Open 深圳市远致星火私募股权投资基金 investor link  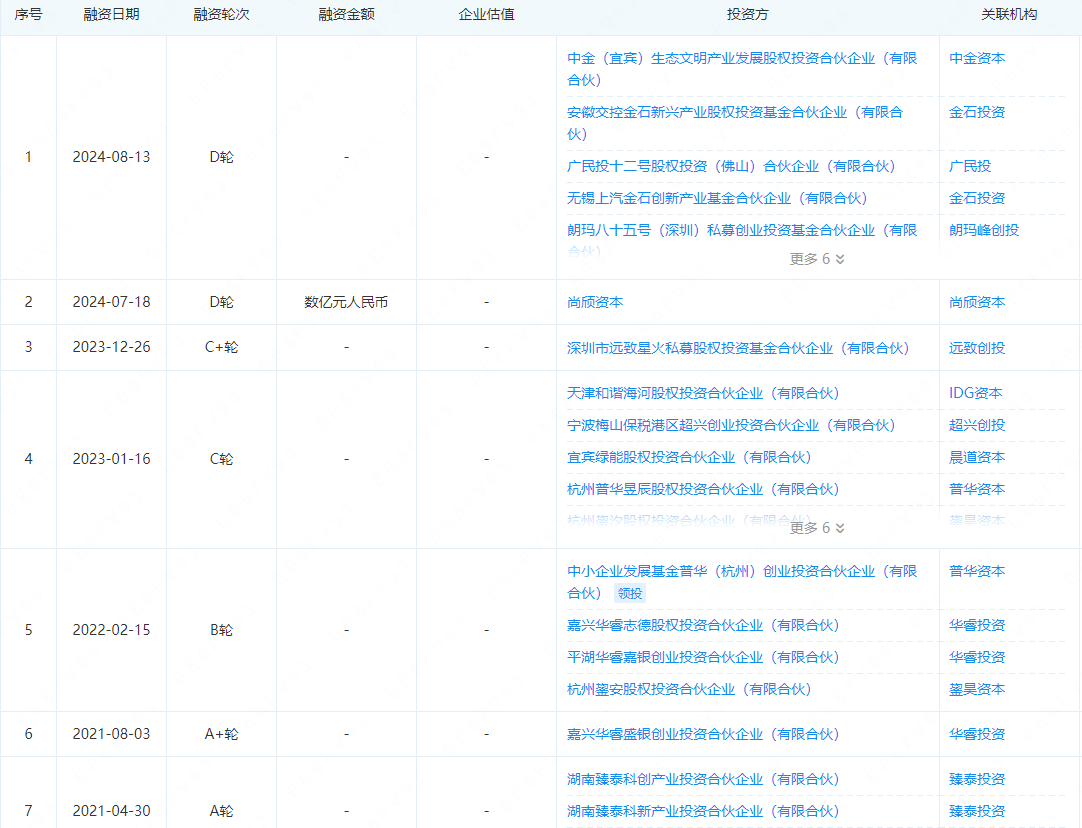coord(737,348)
